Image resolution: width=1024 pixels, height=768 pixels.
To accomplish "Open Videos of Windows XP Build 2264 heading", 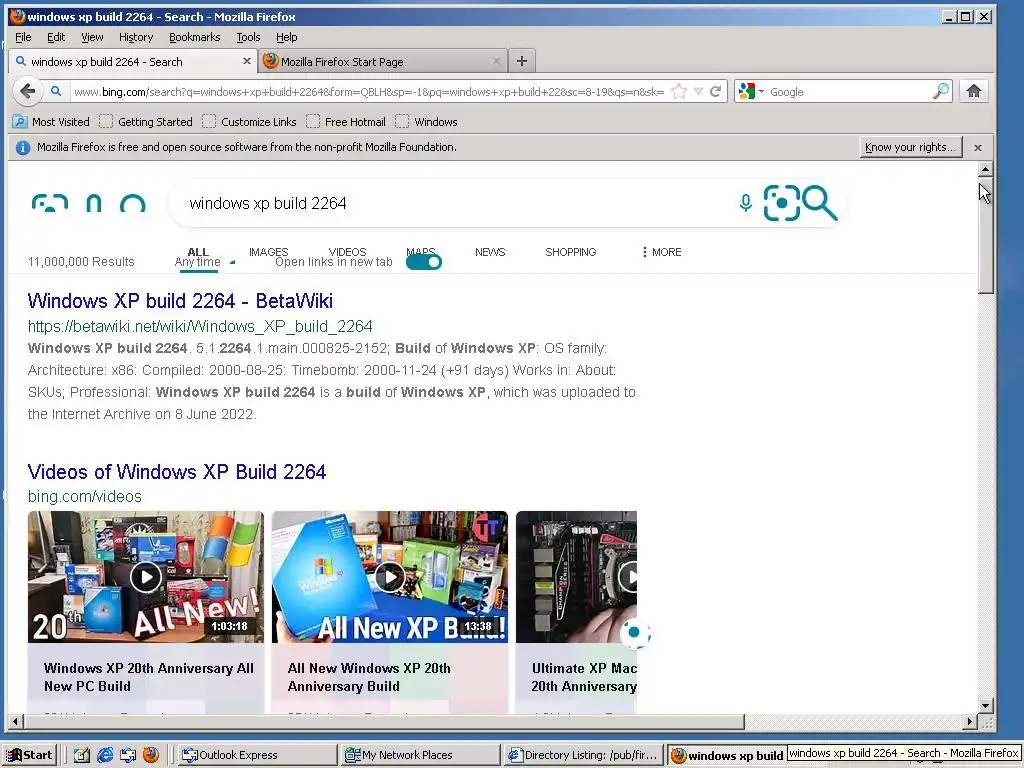I will pos(176,472).
